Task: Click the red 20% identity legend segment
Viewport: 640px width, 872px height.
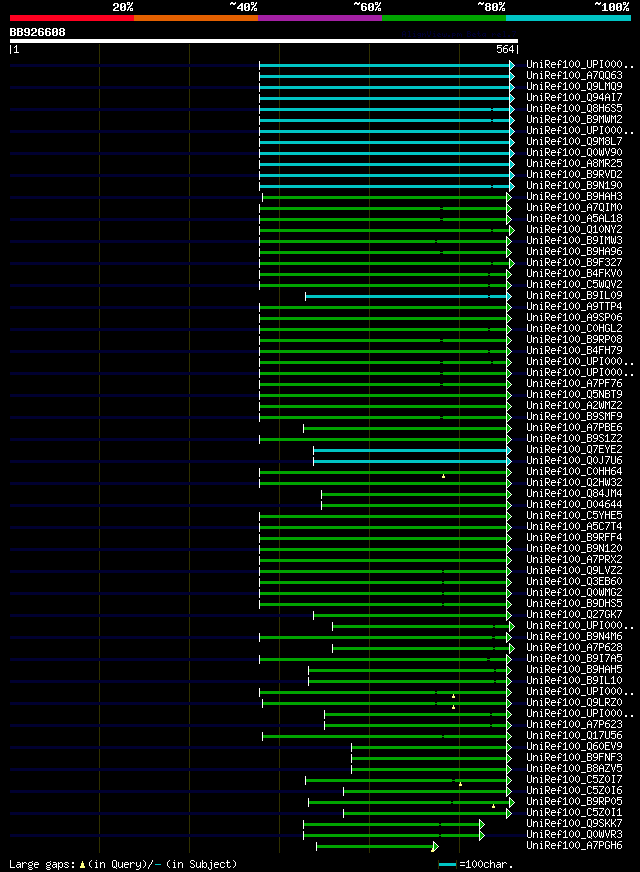Action: (72, 18)
